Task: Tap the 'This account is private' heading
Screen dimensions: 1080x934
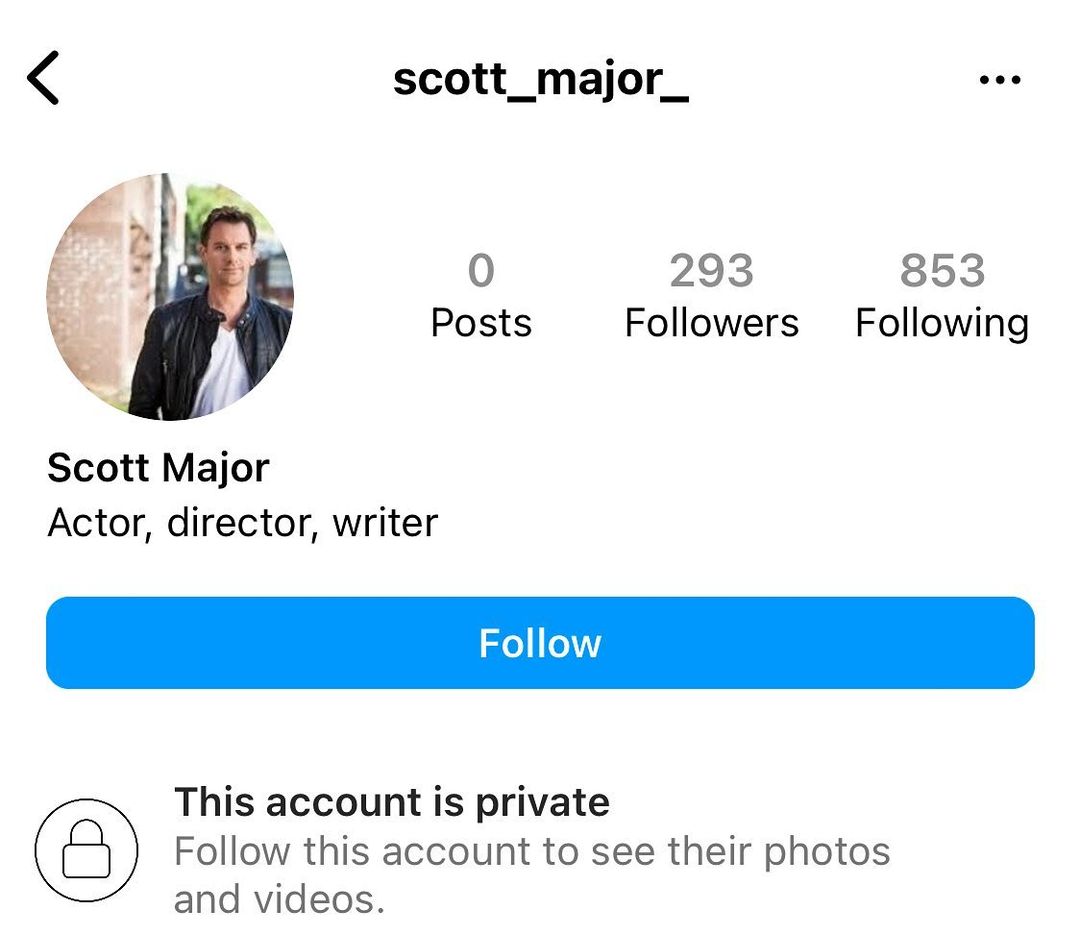Action: click(x=392, y=802)
